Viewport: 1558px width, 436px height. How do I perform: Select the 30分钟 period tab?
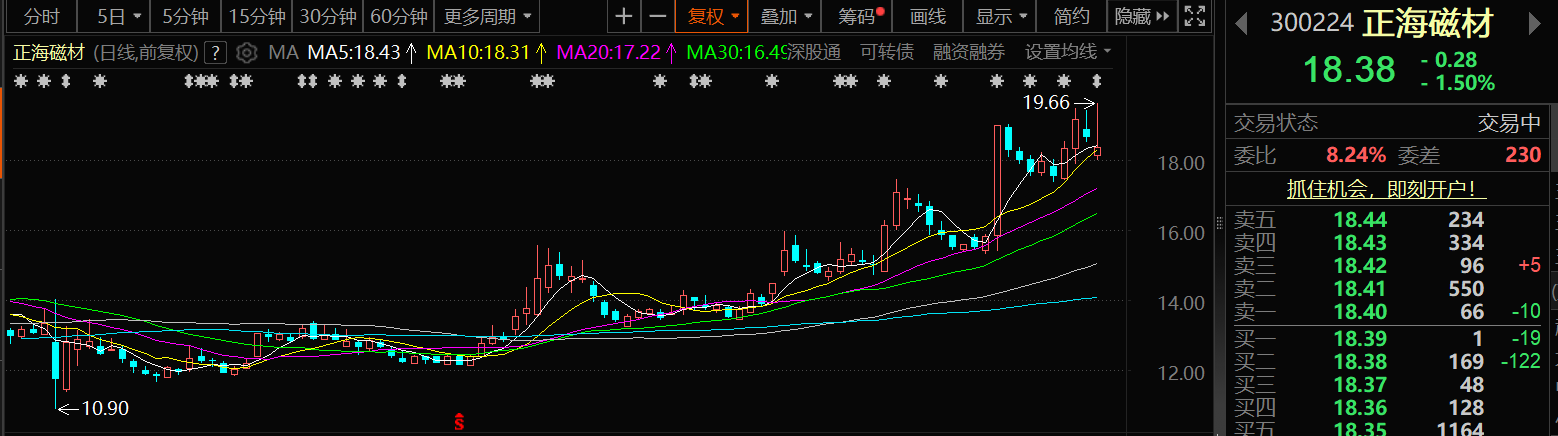(328, 16)
